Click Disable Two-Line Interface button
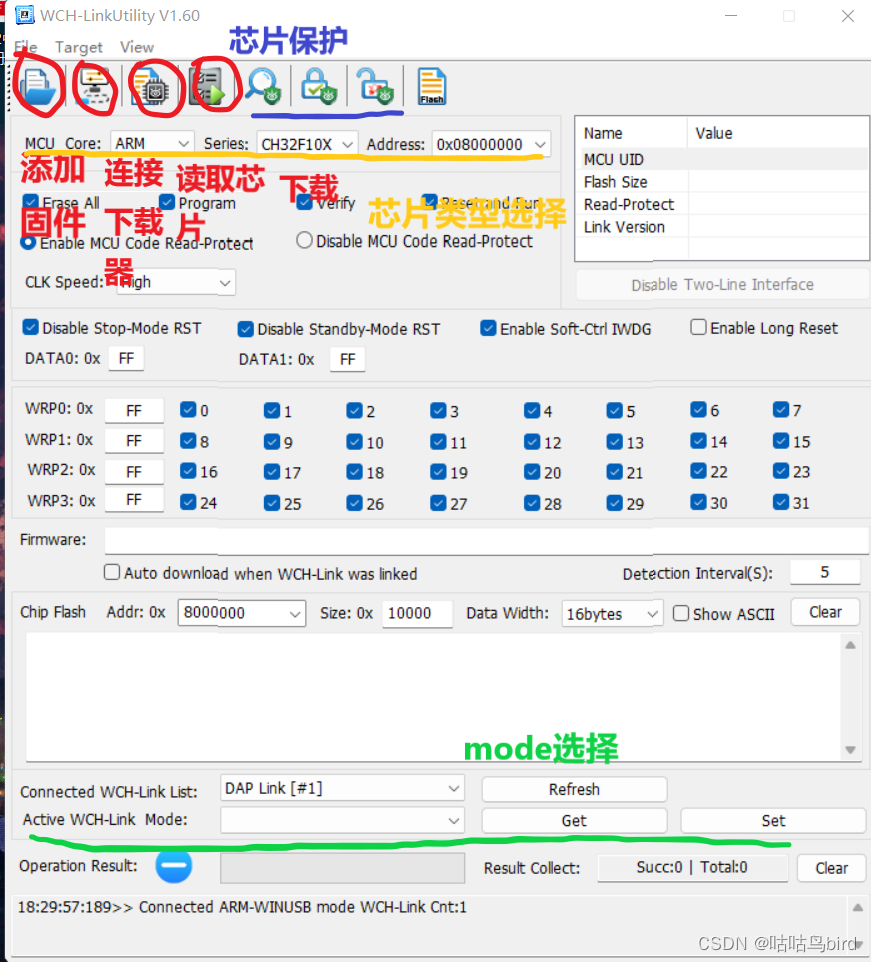Viewport: 871px width, 962px height. pyautogui.click(x=723, y=285)
